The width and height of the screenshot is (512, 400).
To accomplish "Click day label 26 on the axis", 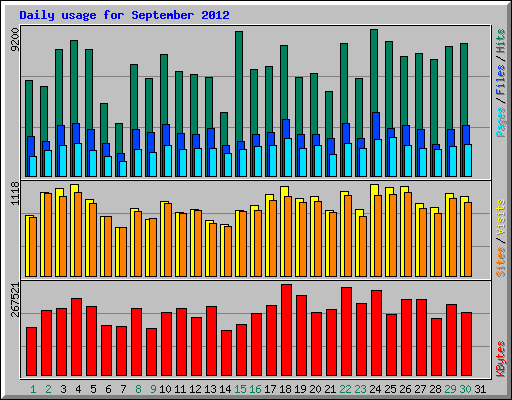I will [x=405, y=389].
